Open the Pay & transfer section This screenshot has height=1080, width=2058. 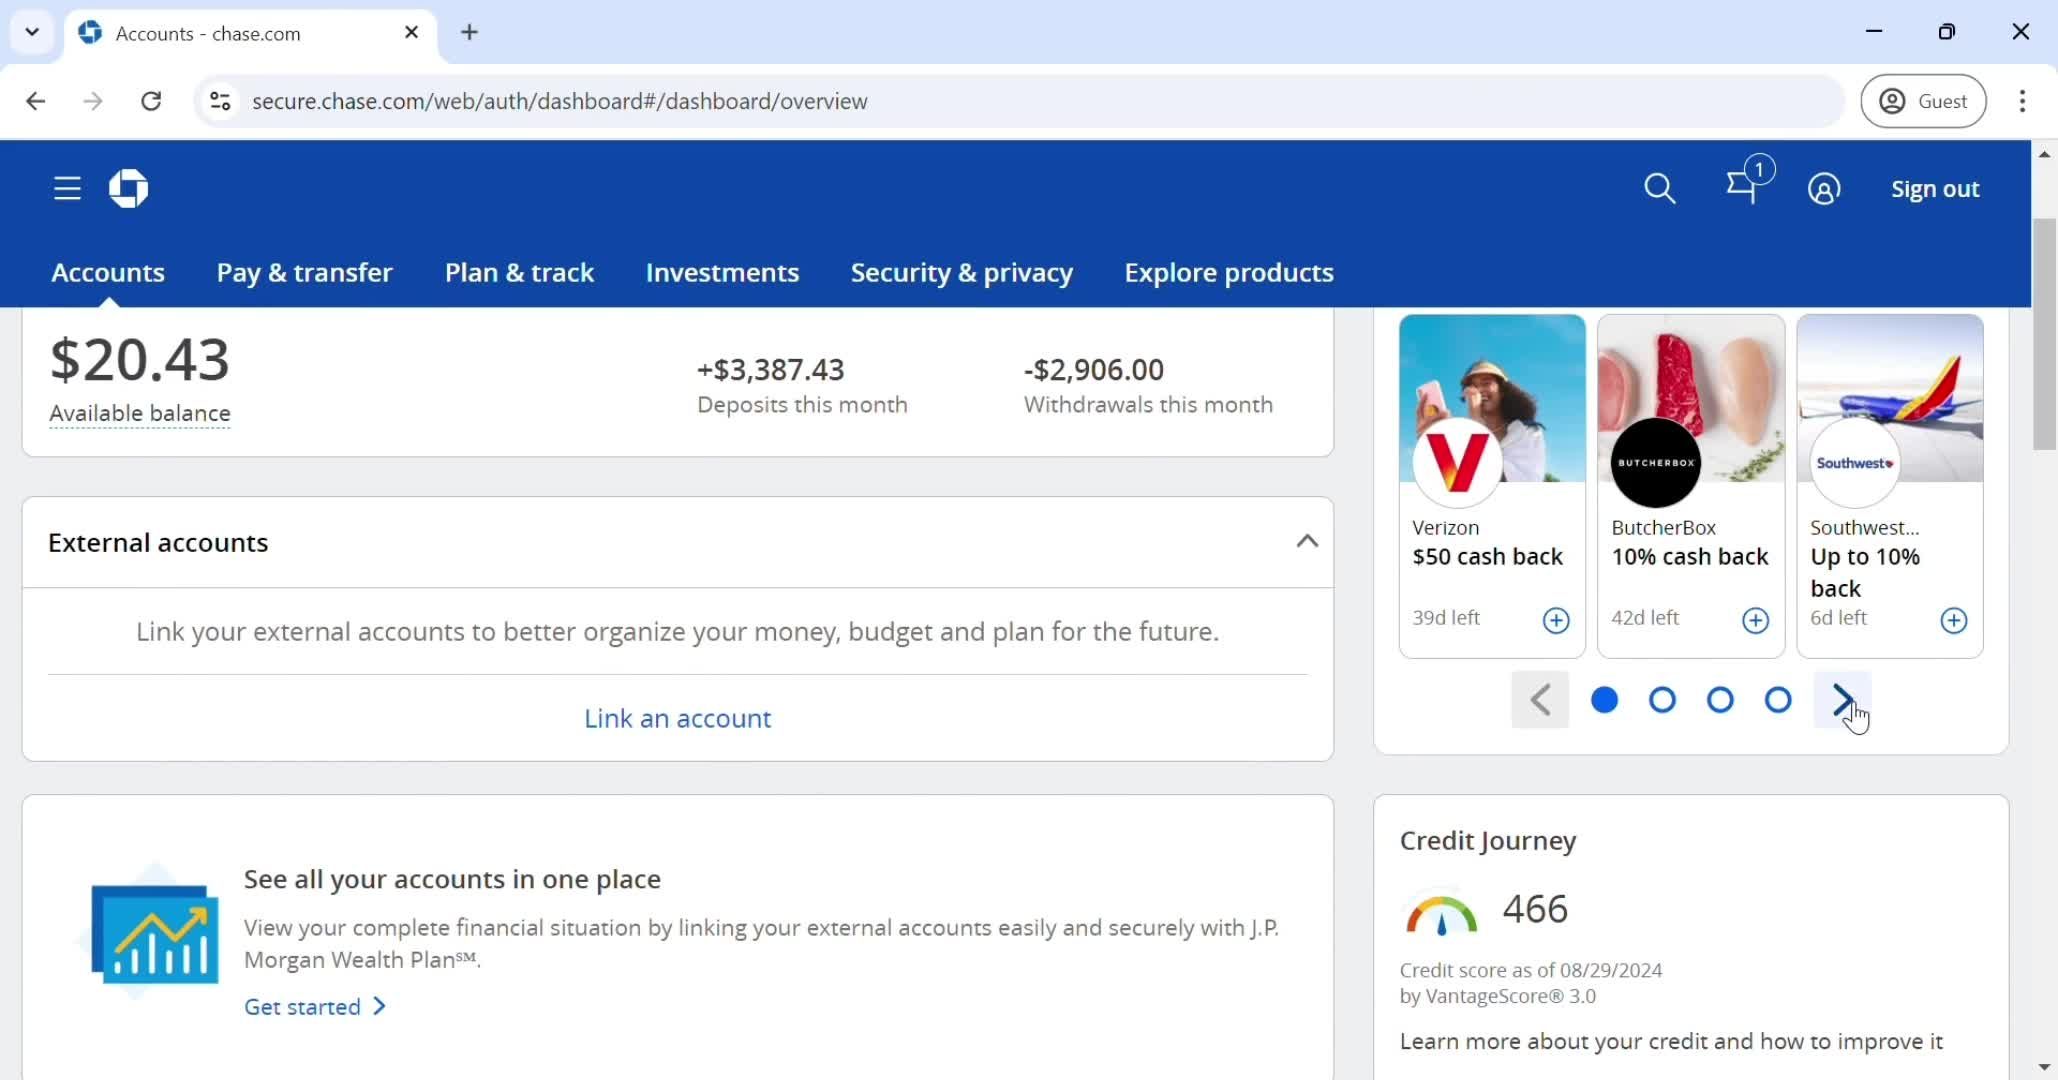click(x=305, y=272)
